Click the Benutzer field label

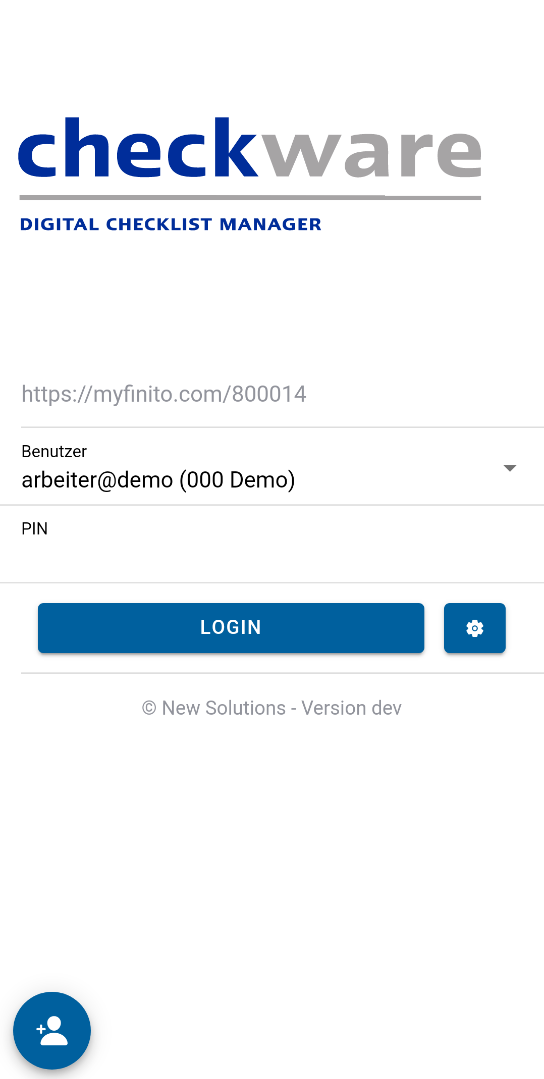coord(54,451)
